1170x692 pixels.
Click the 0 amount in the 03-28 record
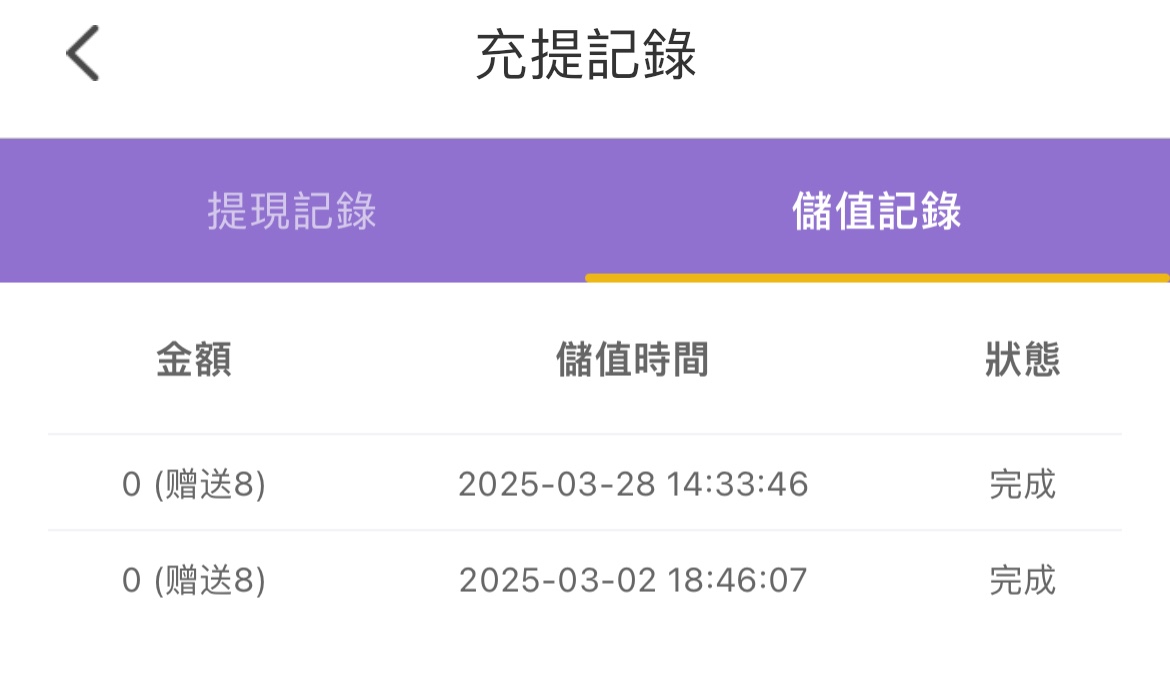click(x=131, y=485)
